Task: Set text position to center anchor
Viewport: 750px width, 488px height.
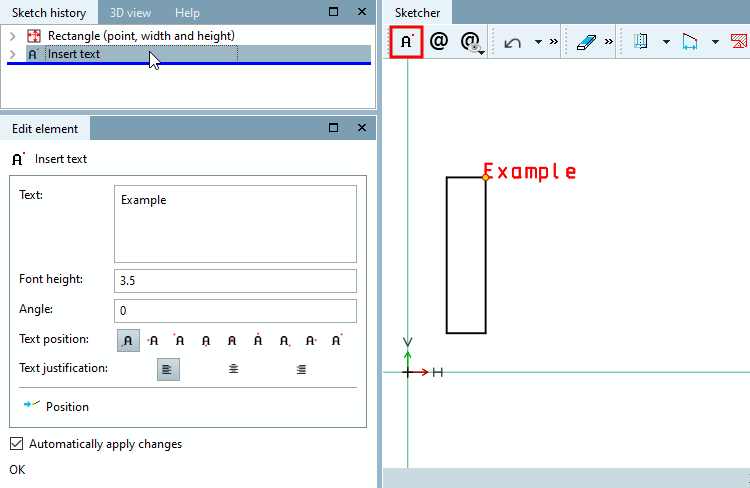Action: 232,340
